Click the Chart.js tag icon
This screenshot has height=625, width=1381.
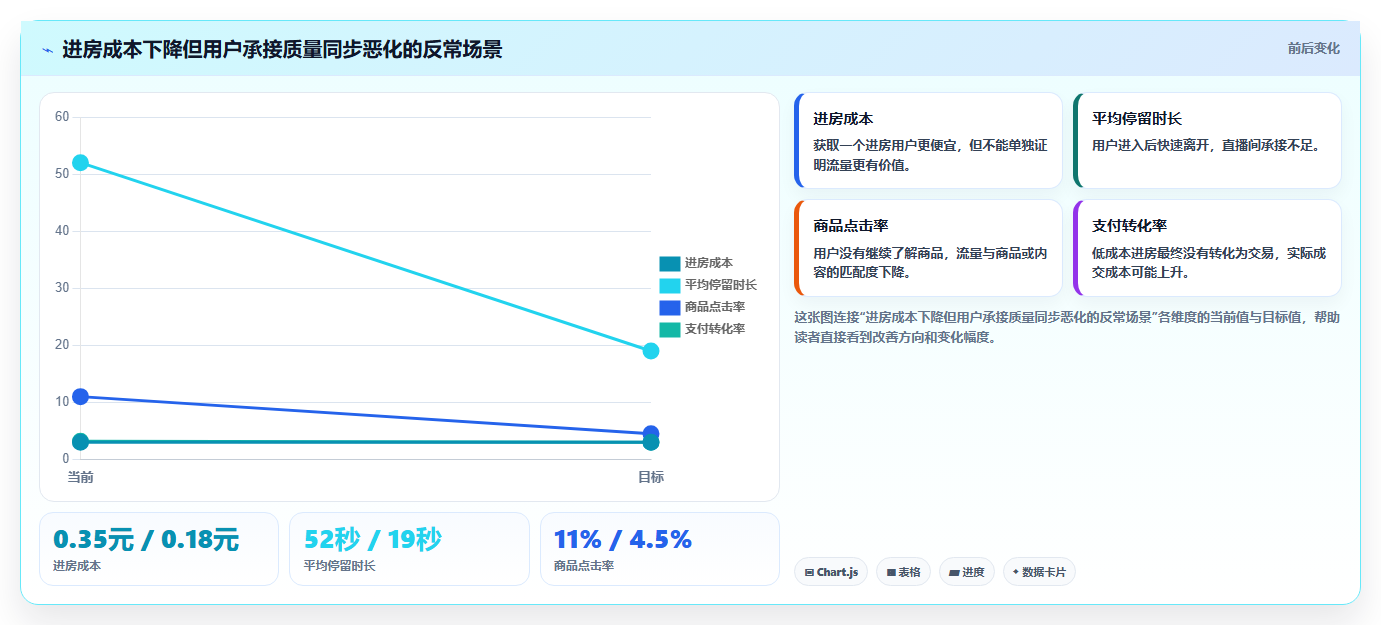coord(809,573)
